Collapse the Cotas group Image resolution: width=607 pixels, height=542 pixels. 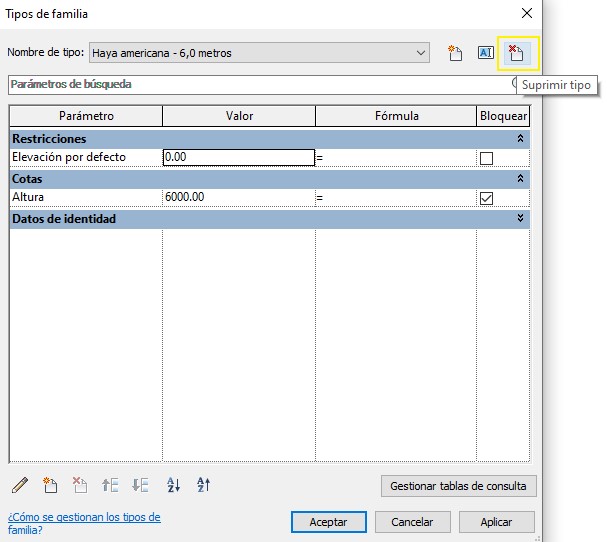pyautogui.click(x=520, y=179)
